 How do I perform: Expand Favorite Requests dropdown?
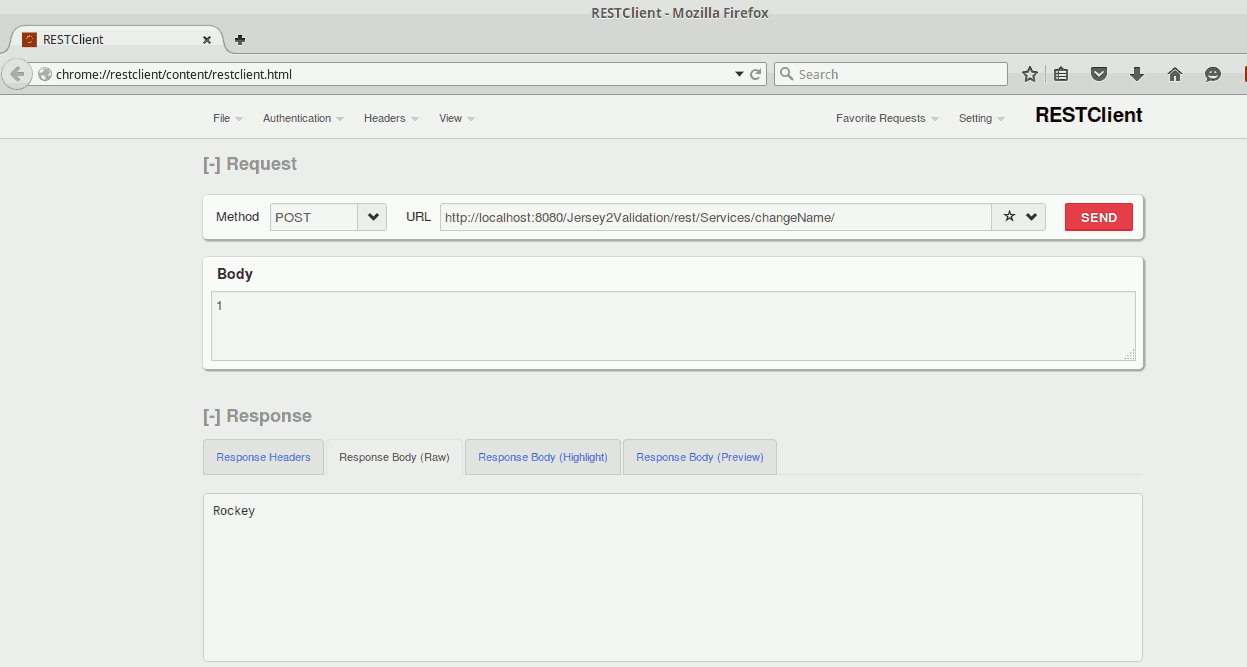pyautogui.click(x=888, y=118)
